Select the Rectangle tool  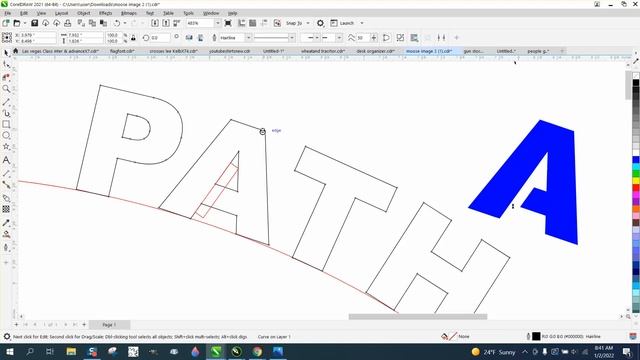[x=6, y=124]
